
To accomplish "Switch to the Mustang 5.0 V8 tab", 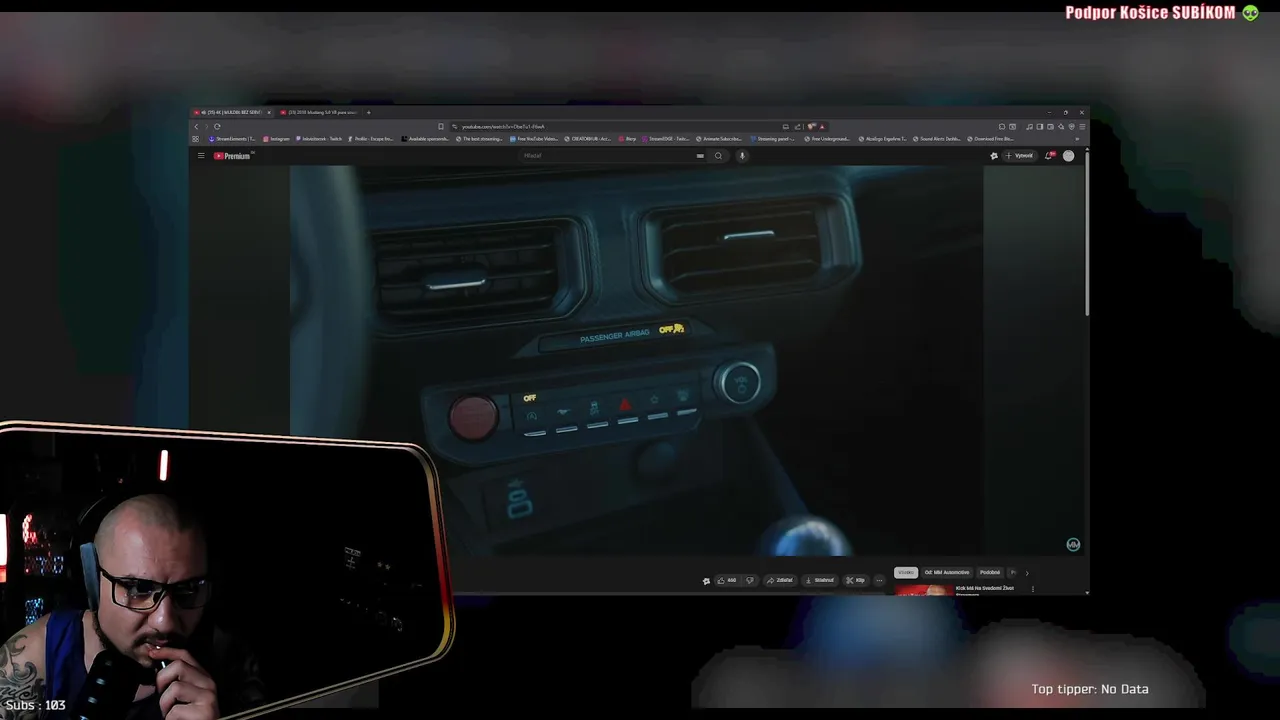I will [x=320, y=112].
